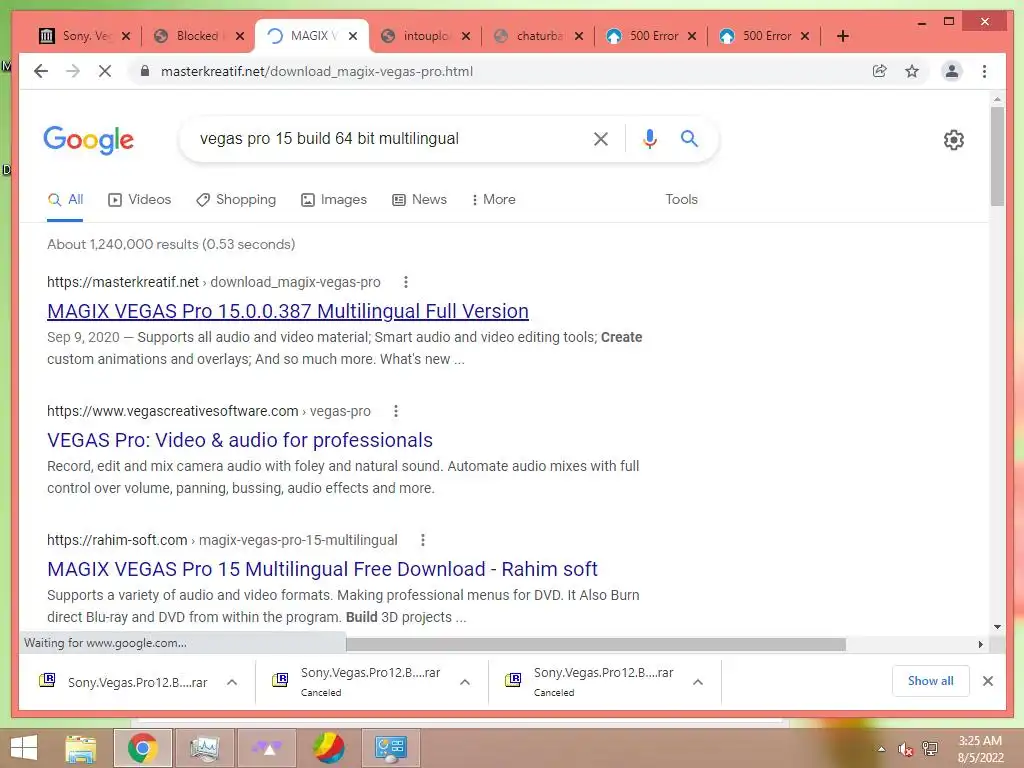1024x768 pixels.
Task: Select the News search filter
Action: click(419, 199)
